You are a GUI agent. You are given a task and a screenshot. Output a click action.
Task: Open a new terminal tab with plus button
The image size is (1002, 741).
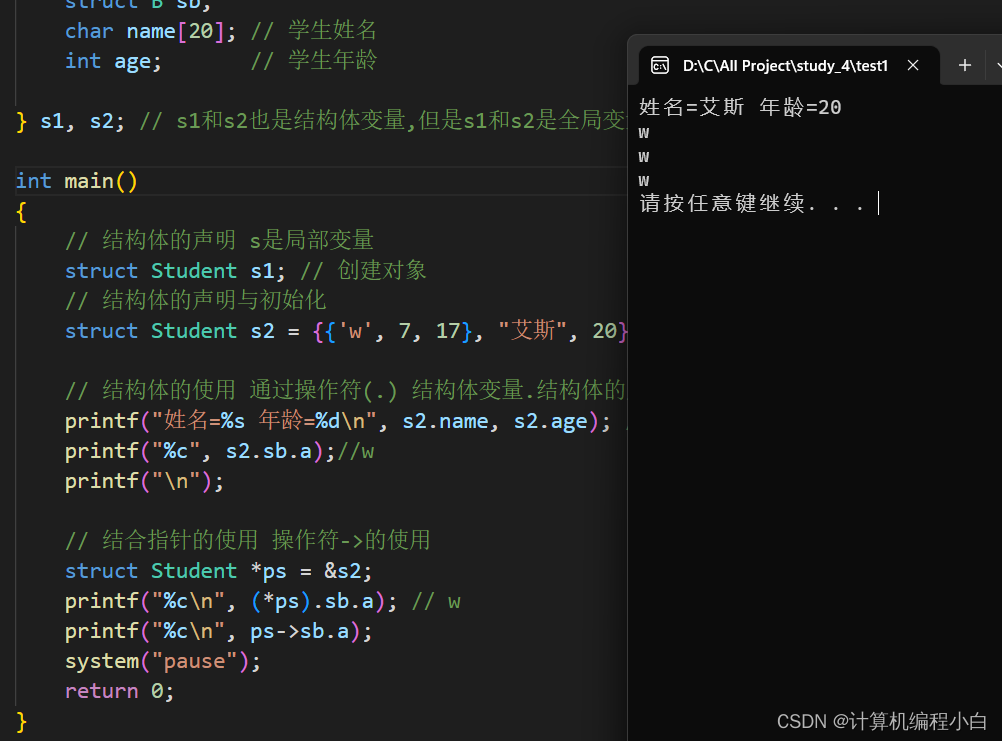coord(964,65)
